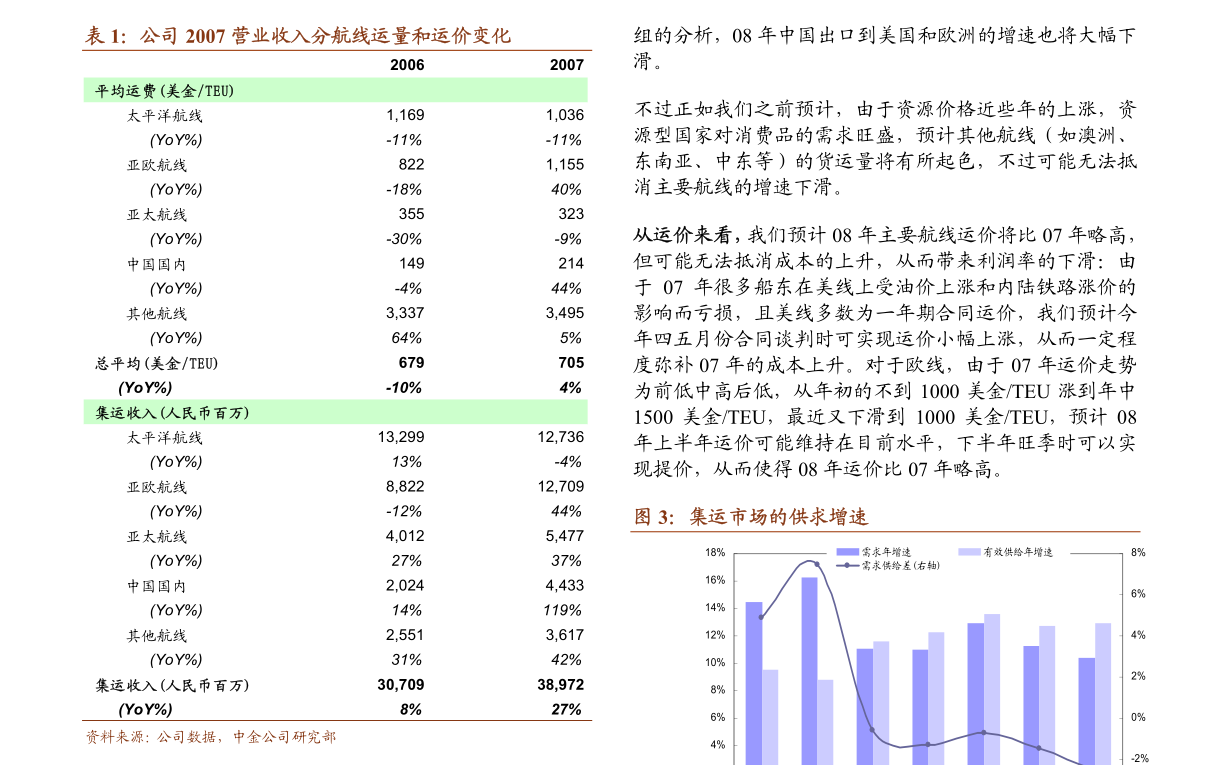Select the 中国国内 revenue 4,433
Viewport: 1224px width, 765px height.
click(565, 586)
